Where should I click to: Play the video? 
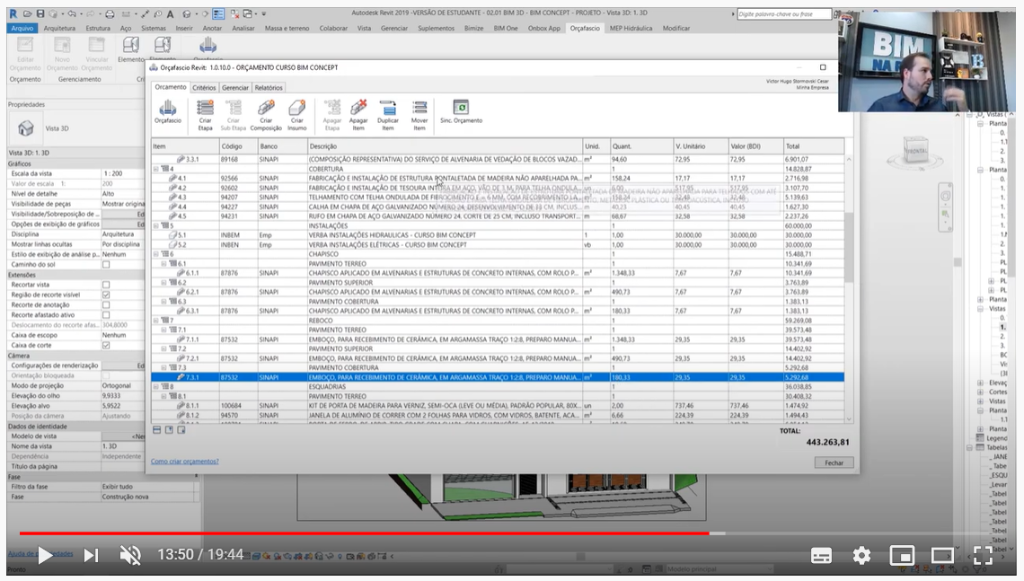click(44, 556)
